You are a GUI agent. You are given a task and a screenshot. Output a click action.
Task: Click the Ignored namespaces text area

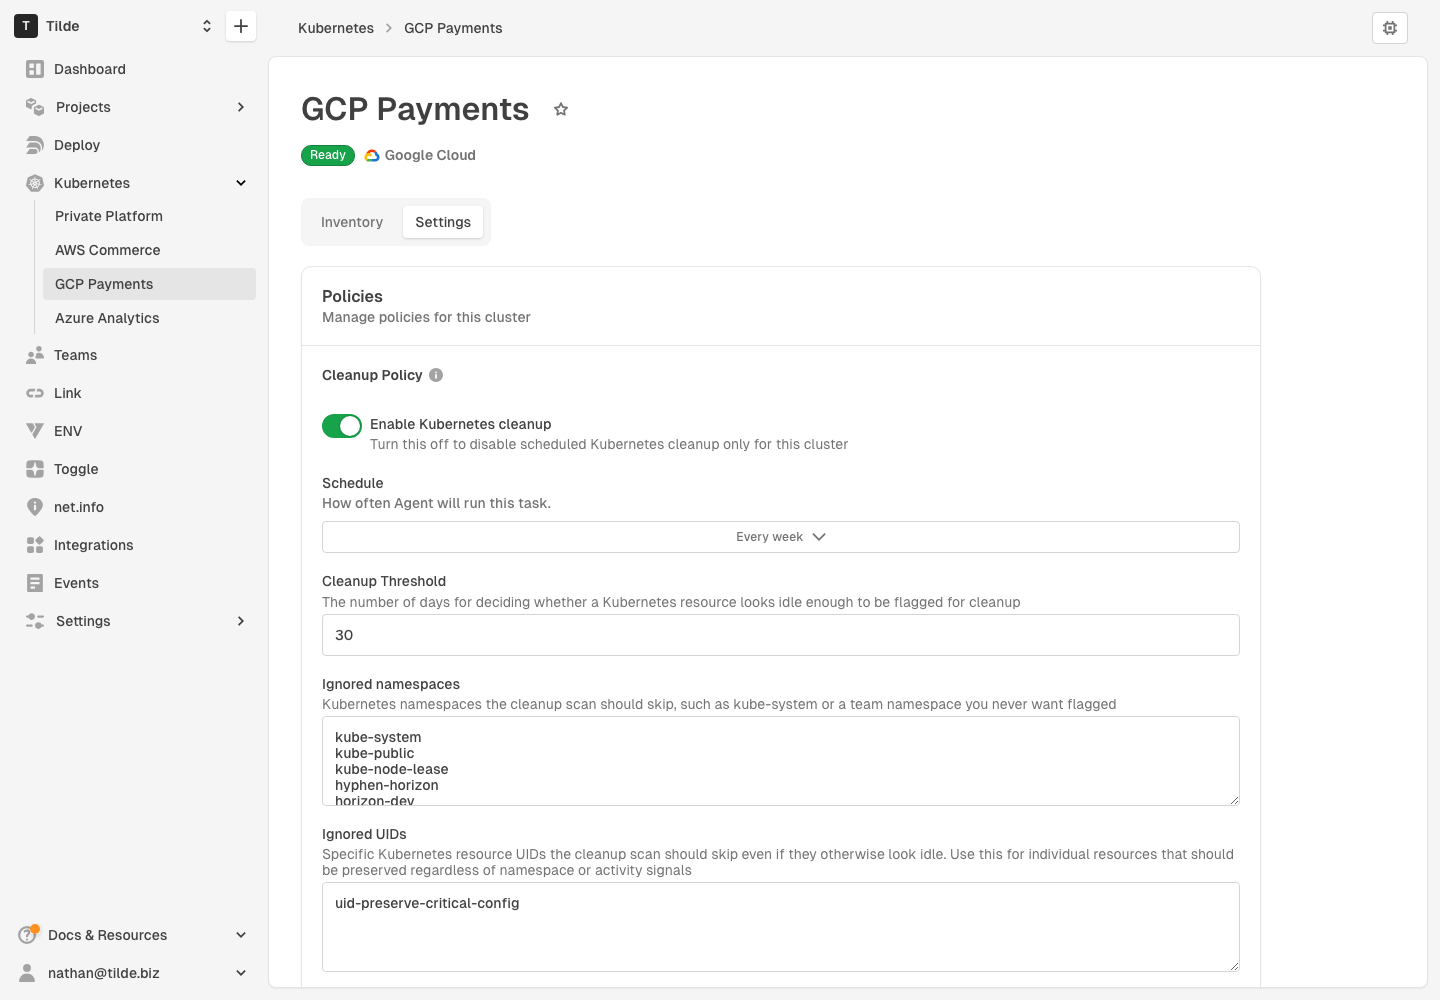(x=781, y=761)
